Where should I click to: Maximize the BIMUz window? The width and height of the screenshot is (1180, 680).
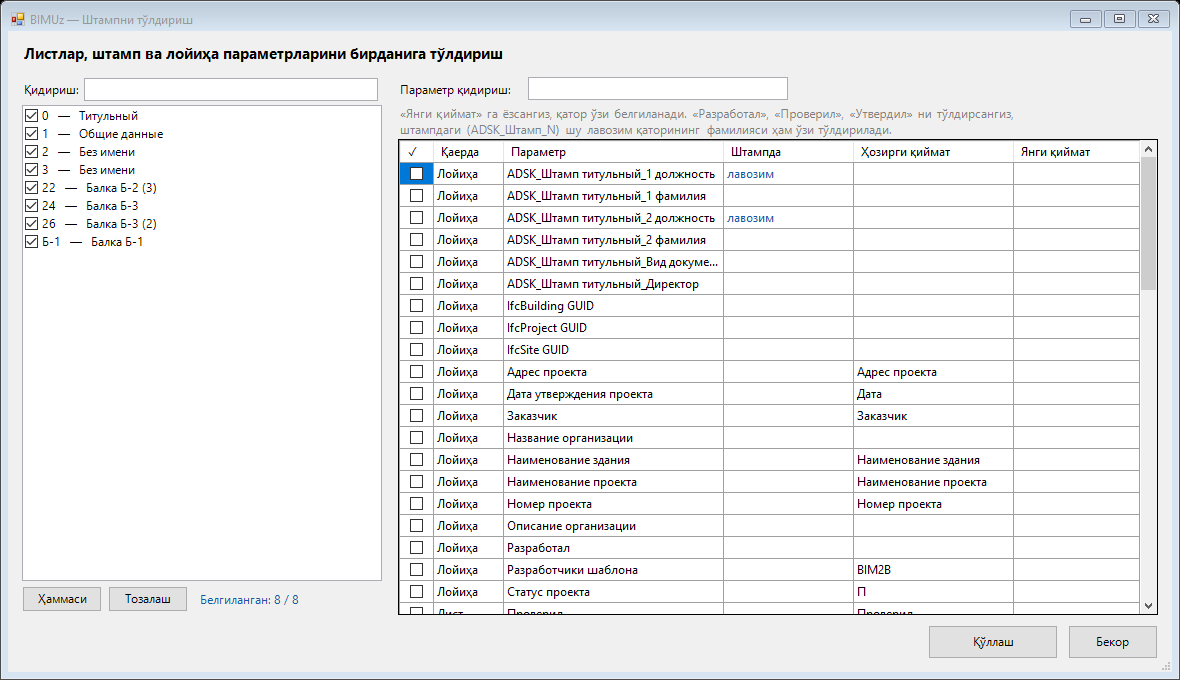(x=1119, y=19)
